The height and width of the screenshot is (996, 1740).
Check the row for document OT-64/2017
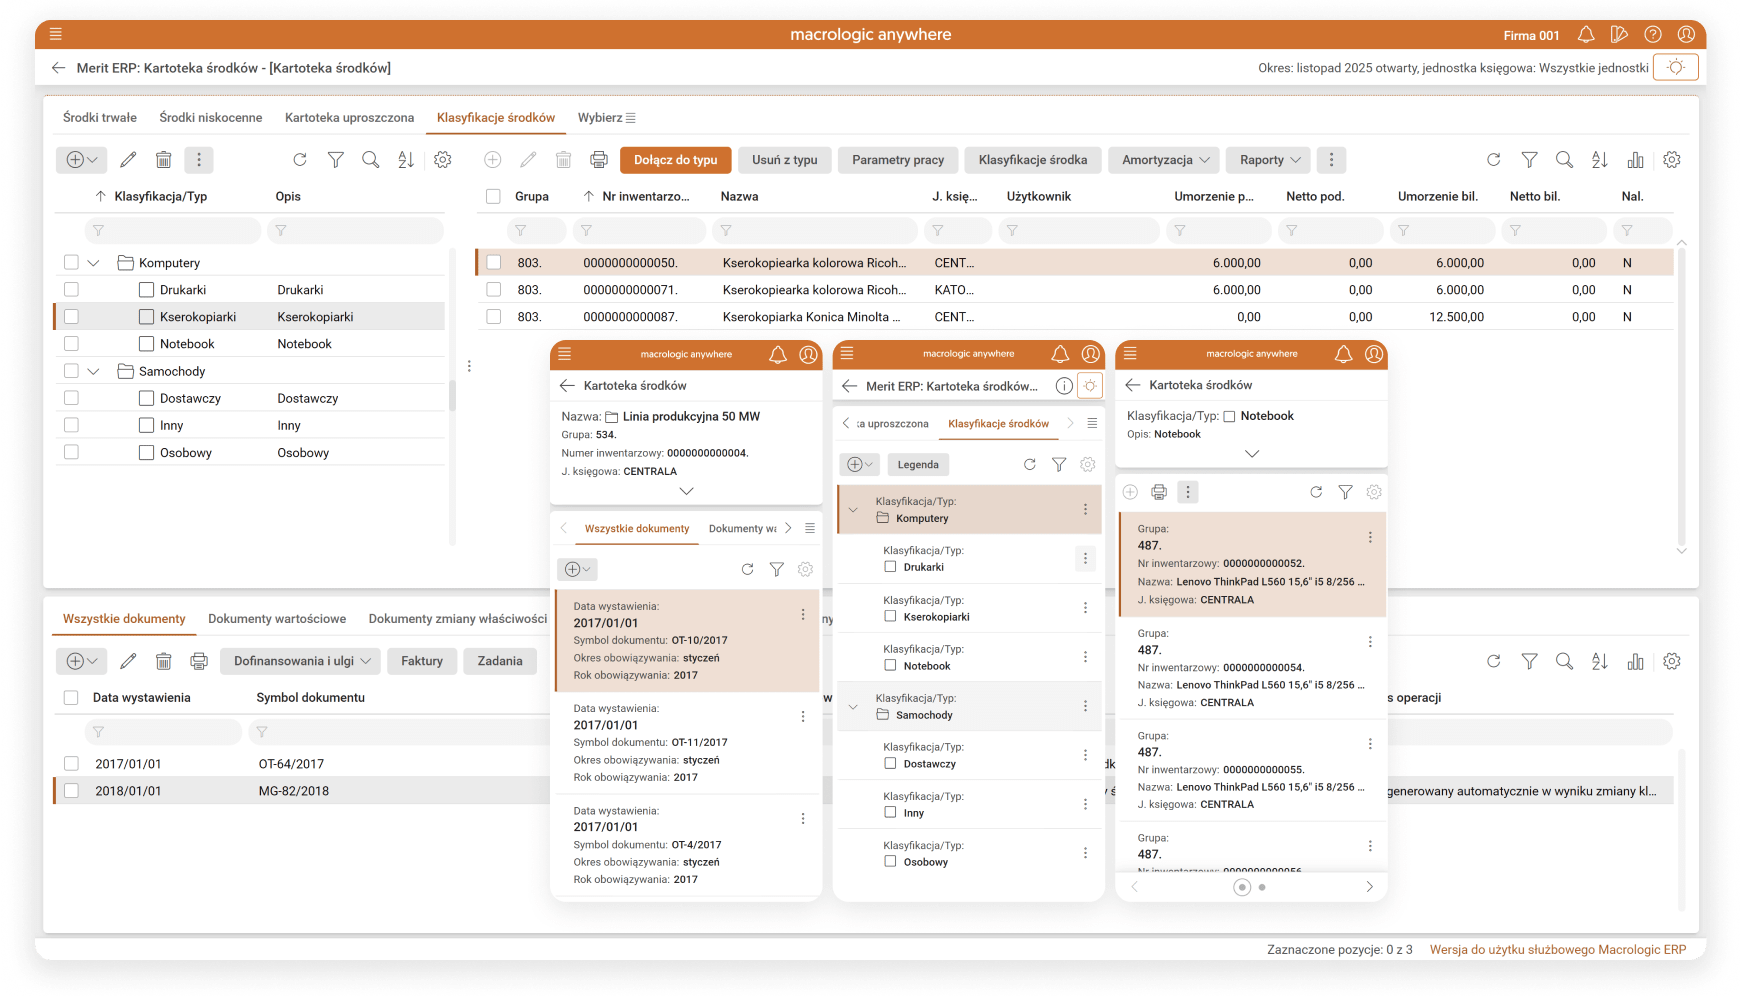point(71,764)
